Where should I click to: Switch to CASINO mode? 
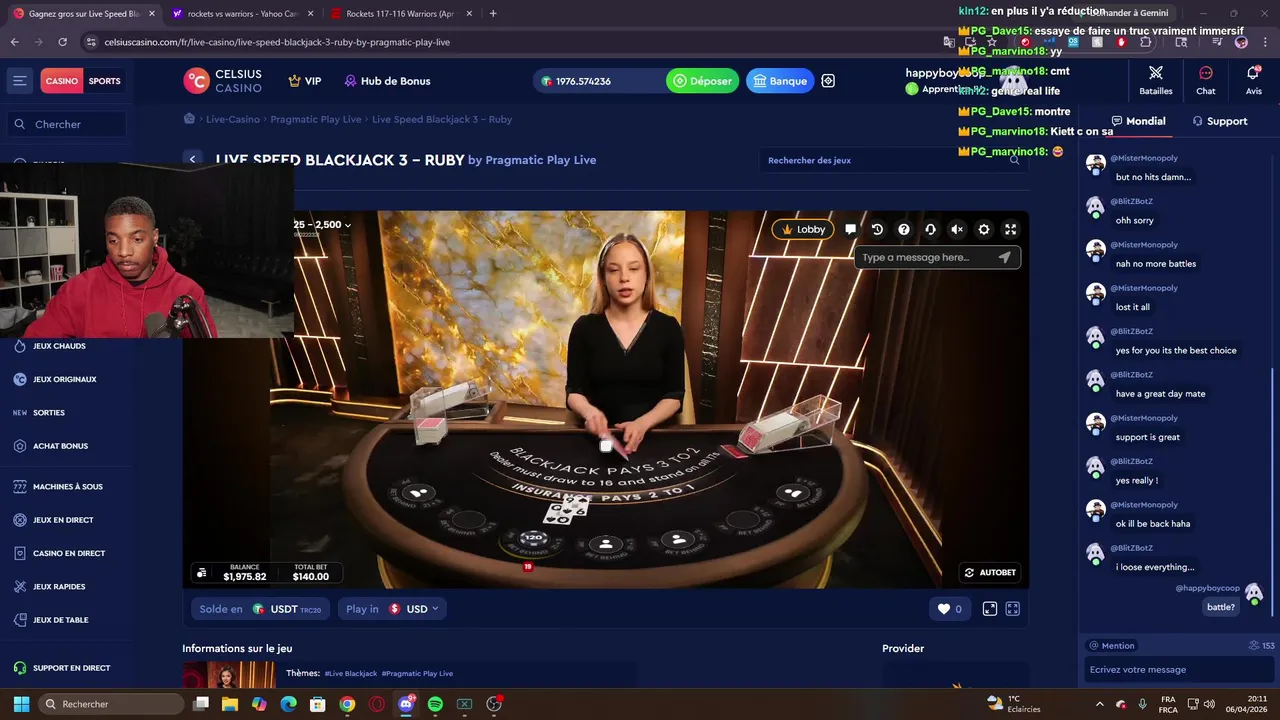tap(61, 81)
